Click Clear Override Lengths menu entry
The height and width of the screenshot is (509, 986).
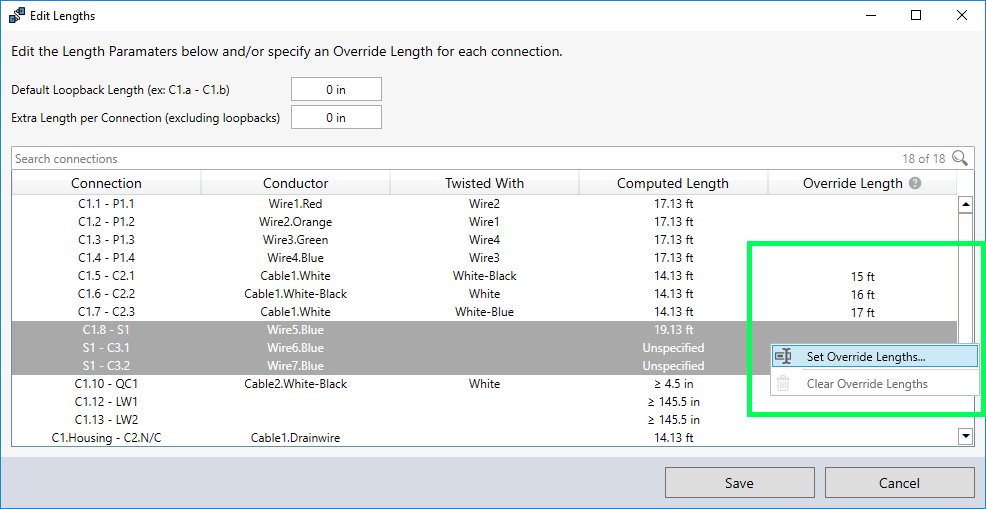tap(874, 383)
